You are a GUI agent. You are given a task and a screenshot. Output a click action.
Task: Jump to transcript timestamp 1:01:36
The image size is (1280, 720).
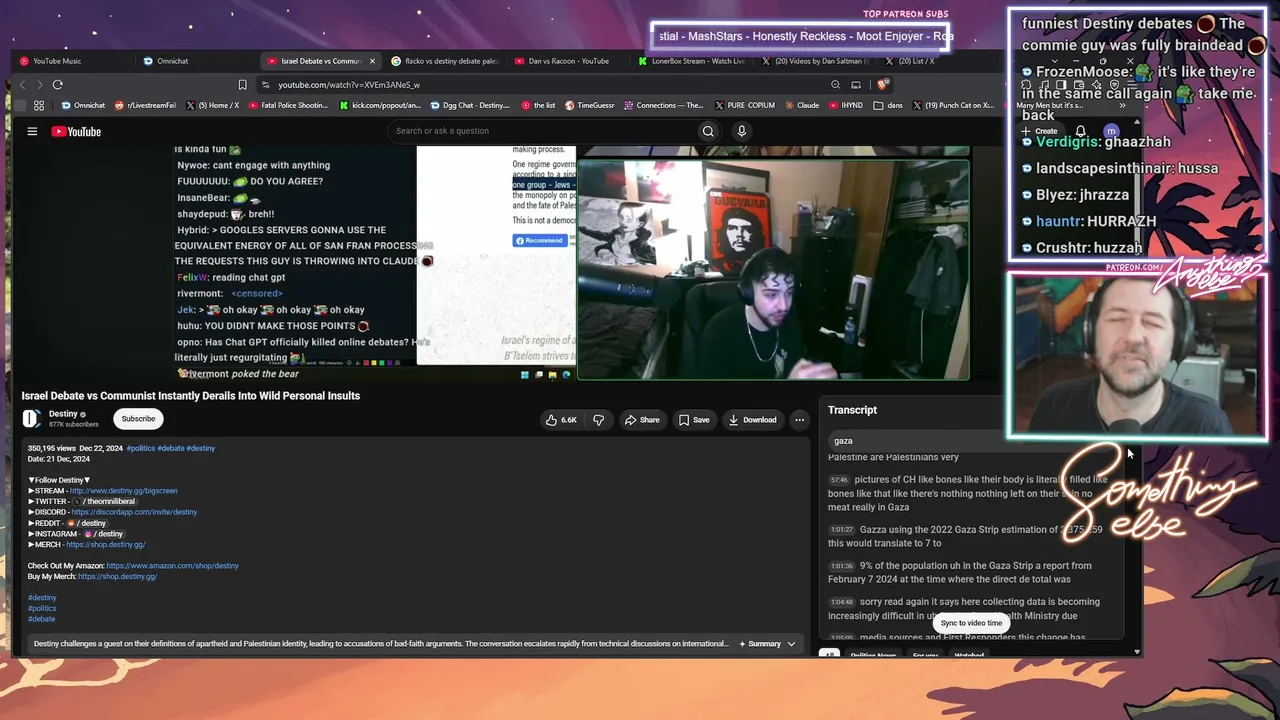click(x=842, y=566)
